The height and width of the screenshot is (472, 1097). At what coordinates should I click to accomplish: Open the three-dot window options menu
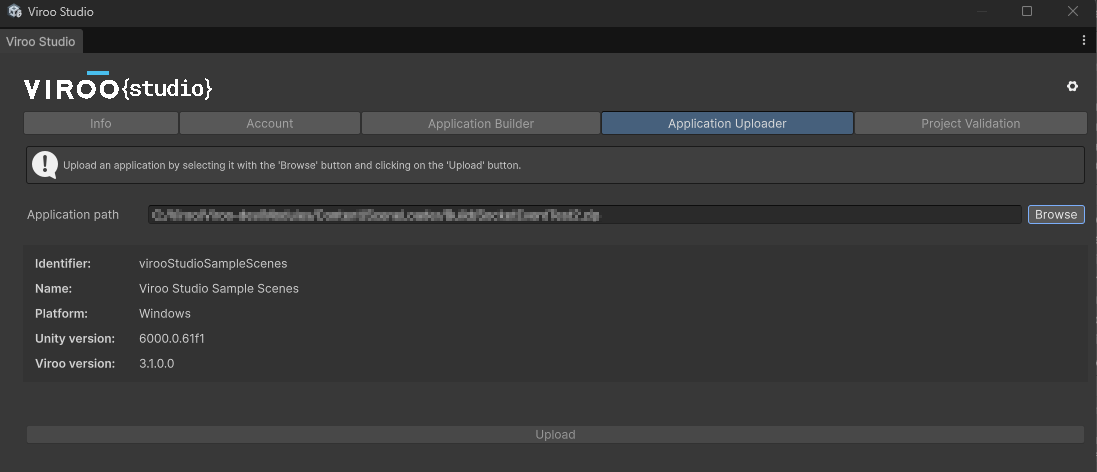[1084, 41]
